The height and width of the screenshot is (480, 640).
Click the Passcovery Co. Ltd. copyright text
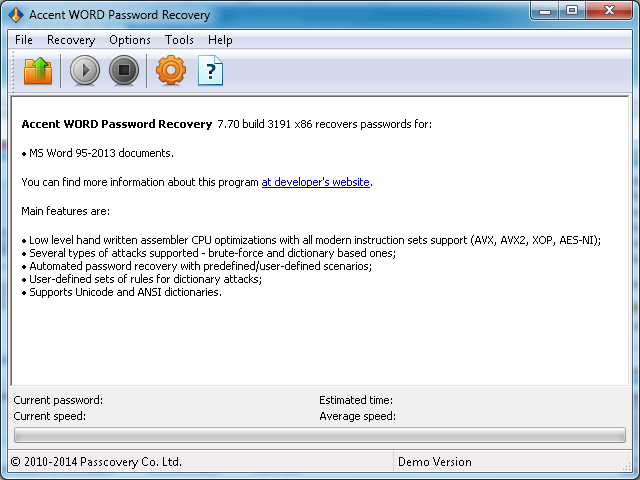tap(96, 462)
